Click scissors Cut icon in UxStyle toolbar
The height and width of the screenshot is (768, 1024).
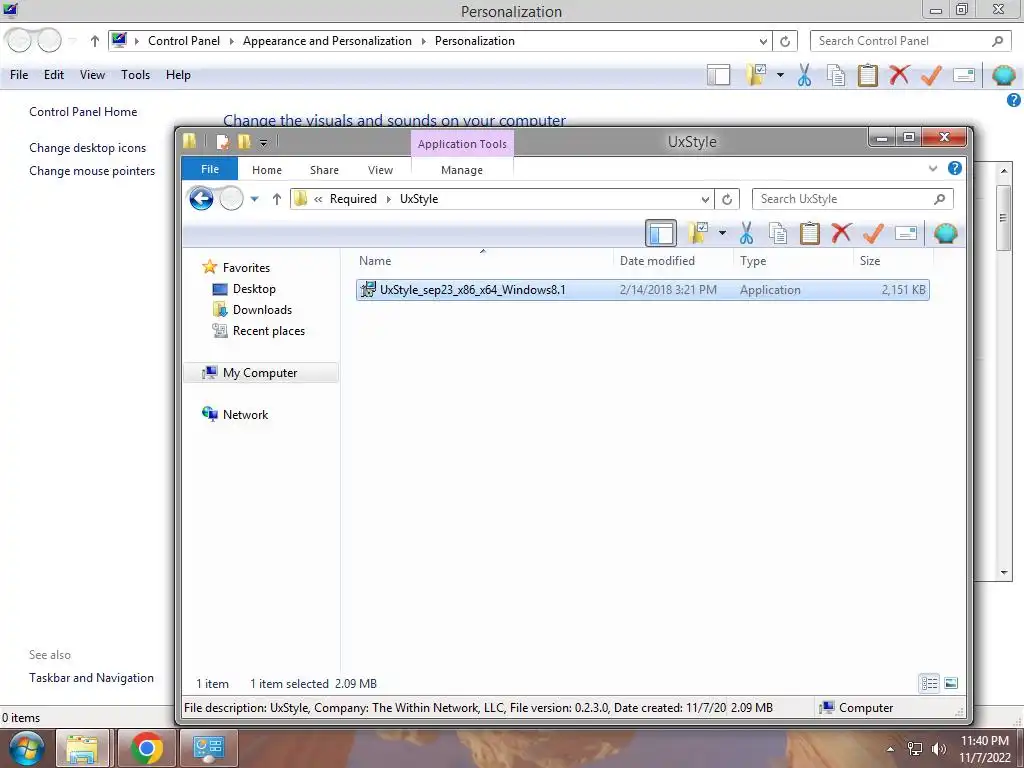[746, 232]
